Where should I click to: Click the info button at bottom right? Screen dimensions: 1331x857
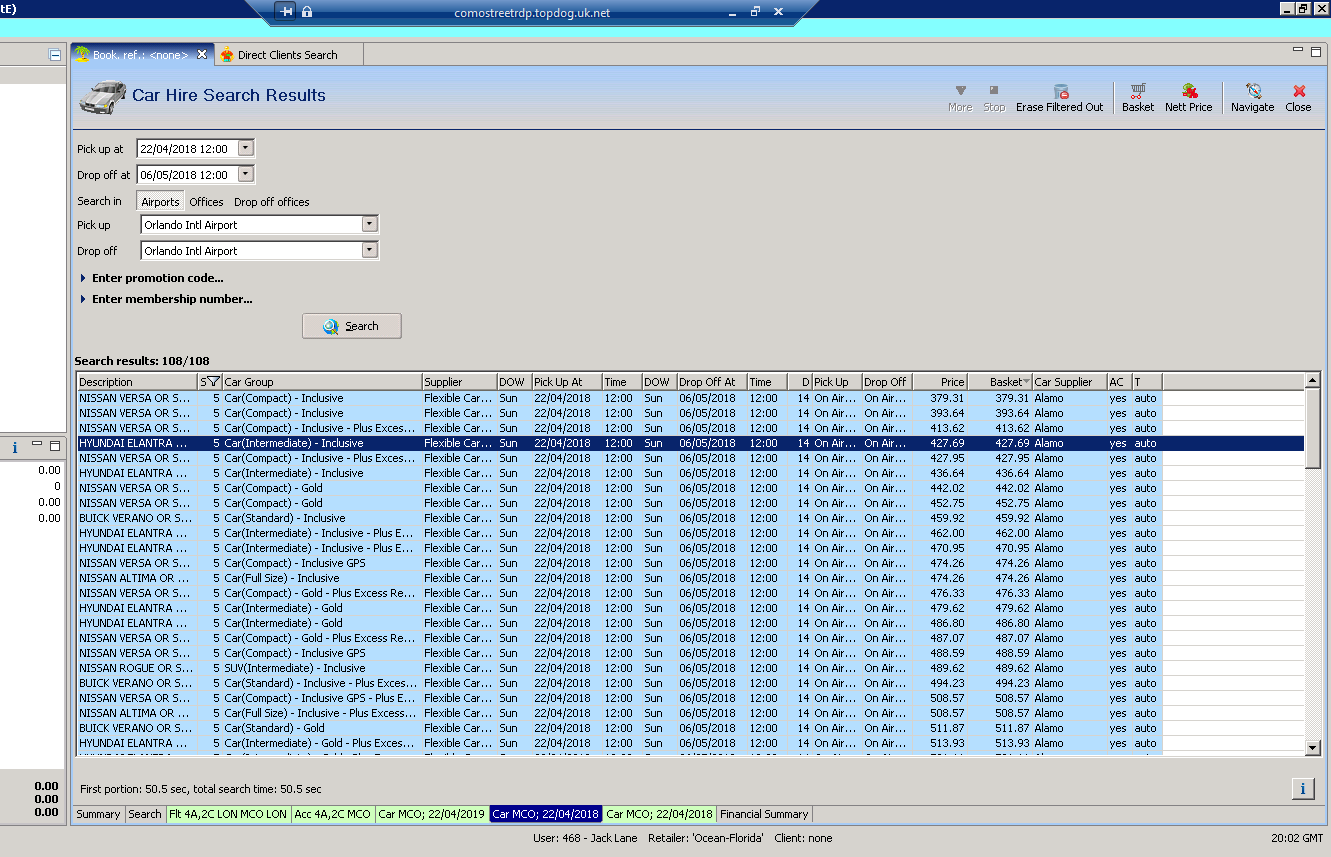[1302, 789]
